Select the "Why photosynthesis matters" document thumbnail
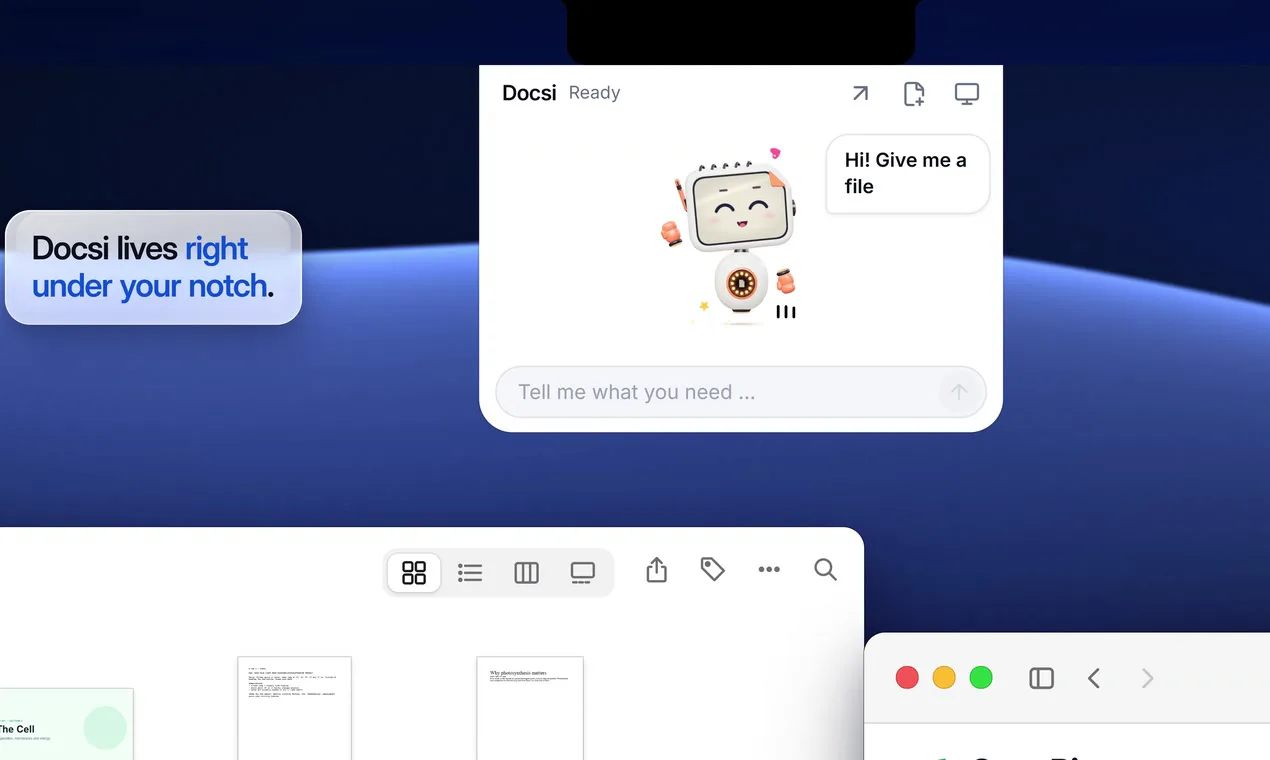Screen dimensions: 1270x760 pyautogui.click(x=530, y=708)
